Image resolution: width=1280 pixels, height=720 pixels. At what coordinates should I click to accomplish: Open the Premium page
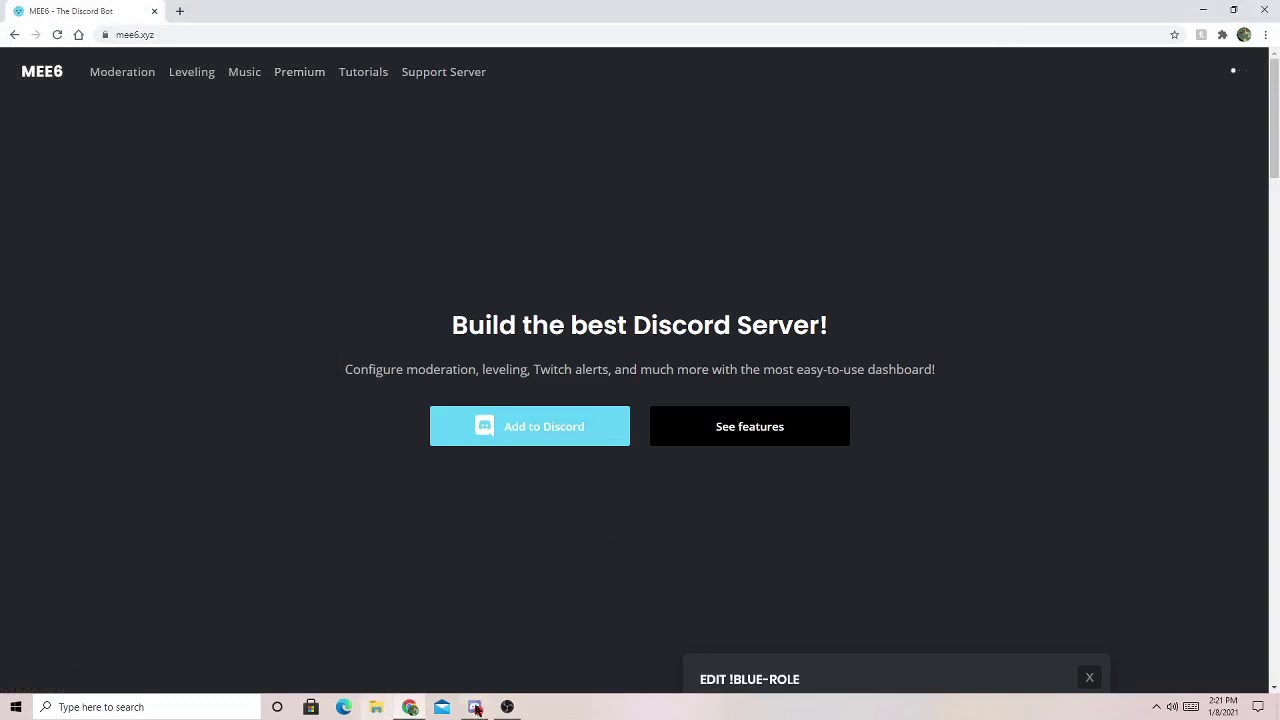point(299,72)
